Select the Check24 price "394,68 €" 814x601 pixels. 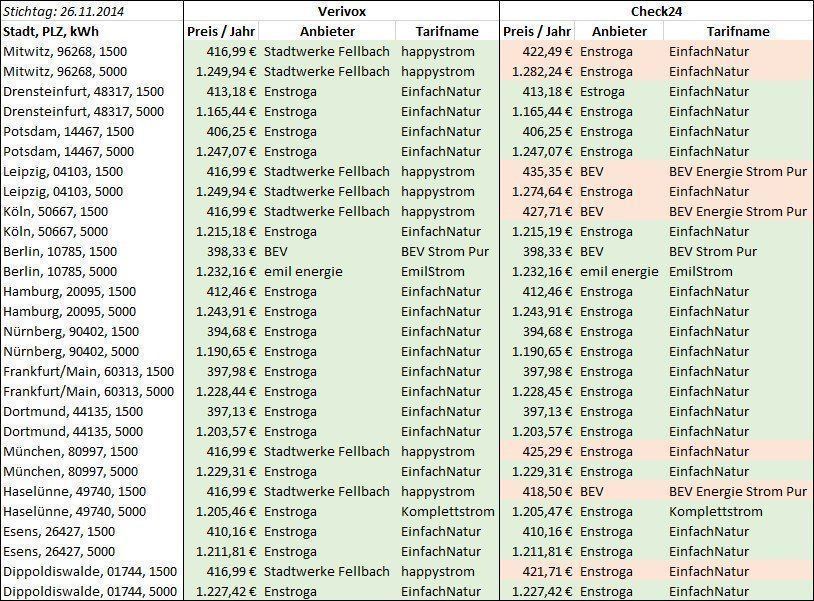[547, 332]
